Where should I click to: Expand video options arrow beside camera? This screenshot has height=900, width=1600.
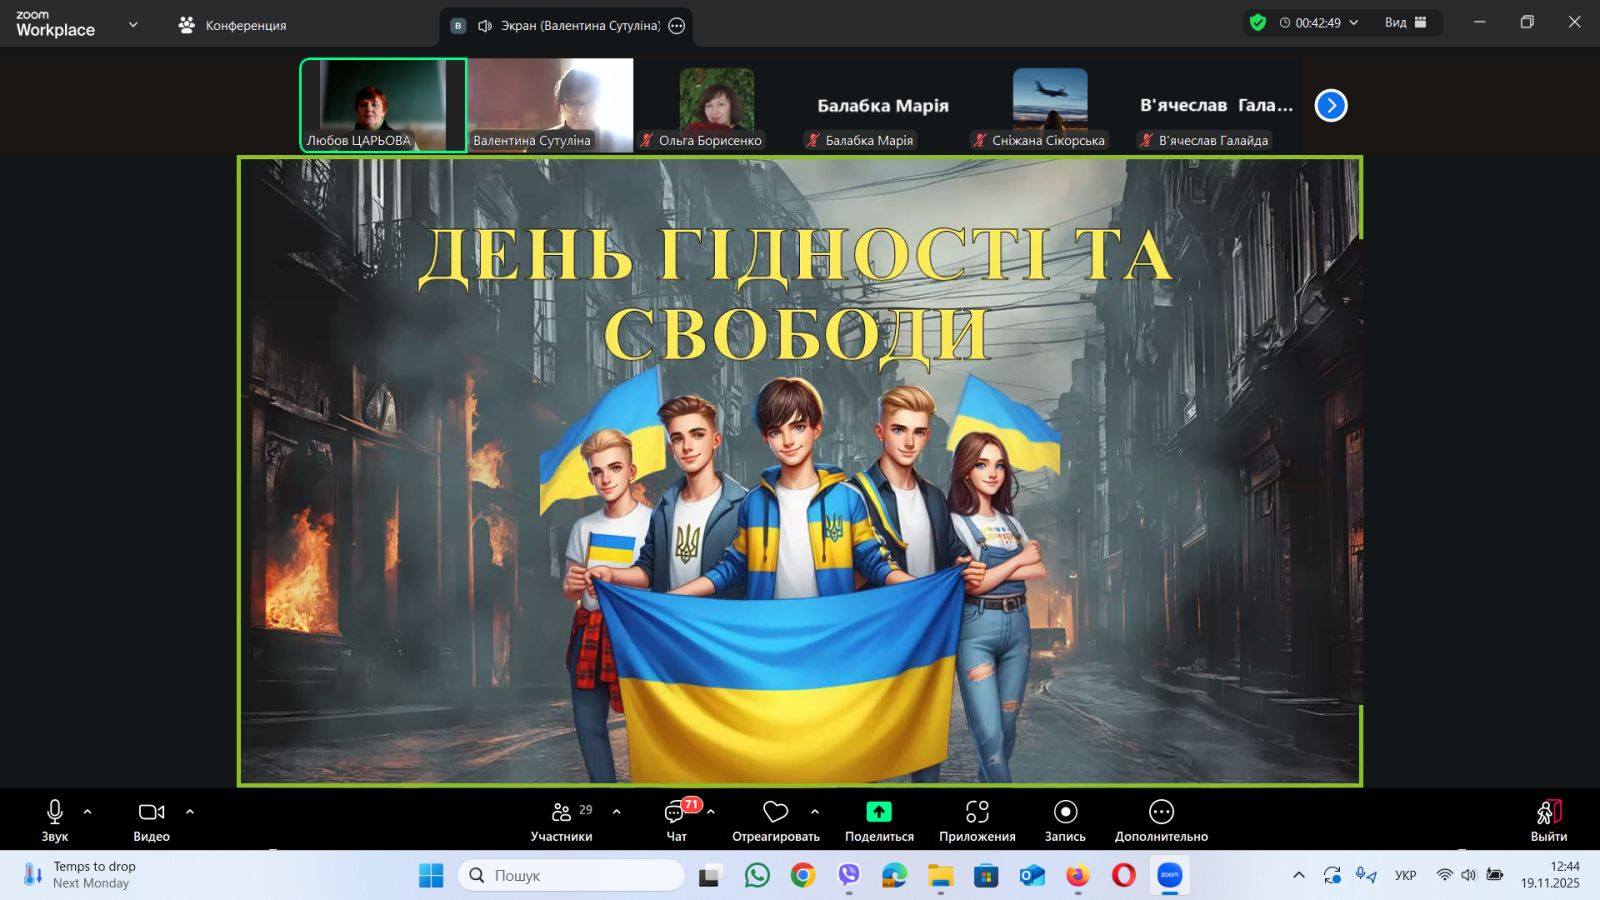point(190,812)
